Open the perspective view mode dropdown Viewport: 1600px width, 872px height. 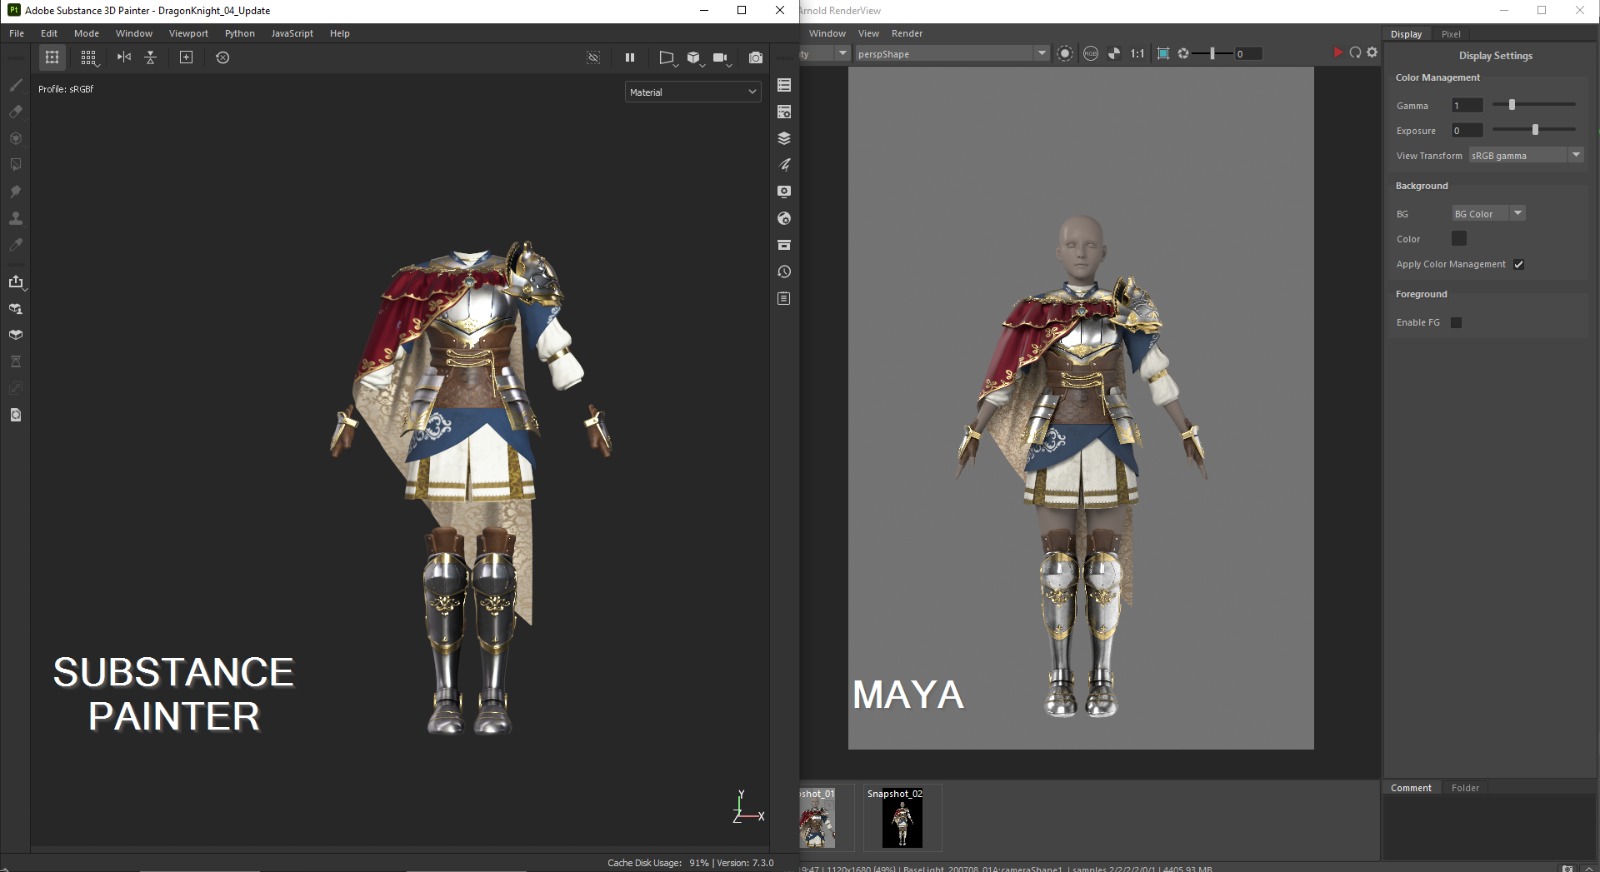[x=668, y=58]
